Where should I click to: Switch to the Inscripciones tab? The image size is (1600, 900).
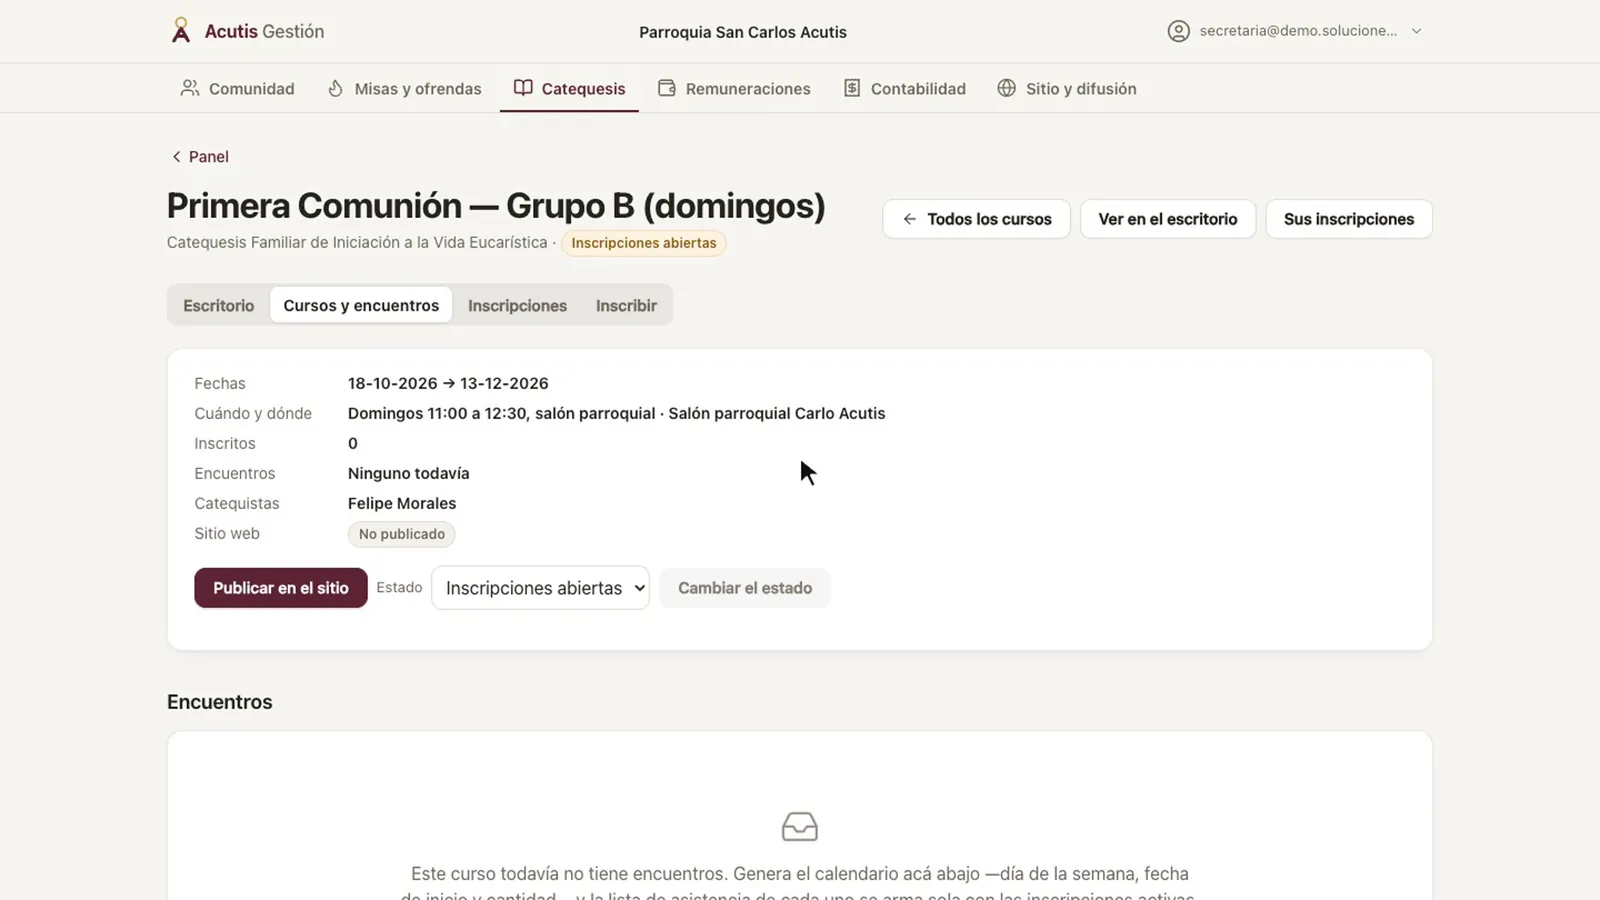517,305
